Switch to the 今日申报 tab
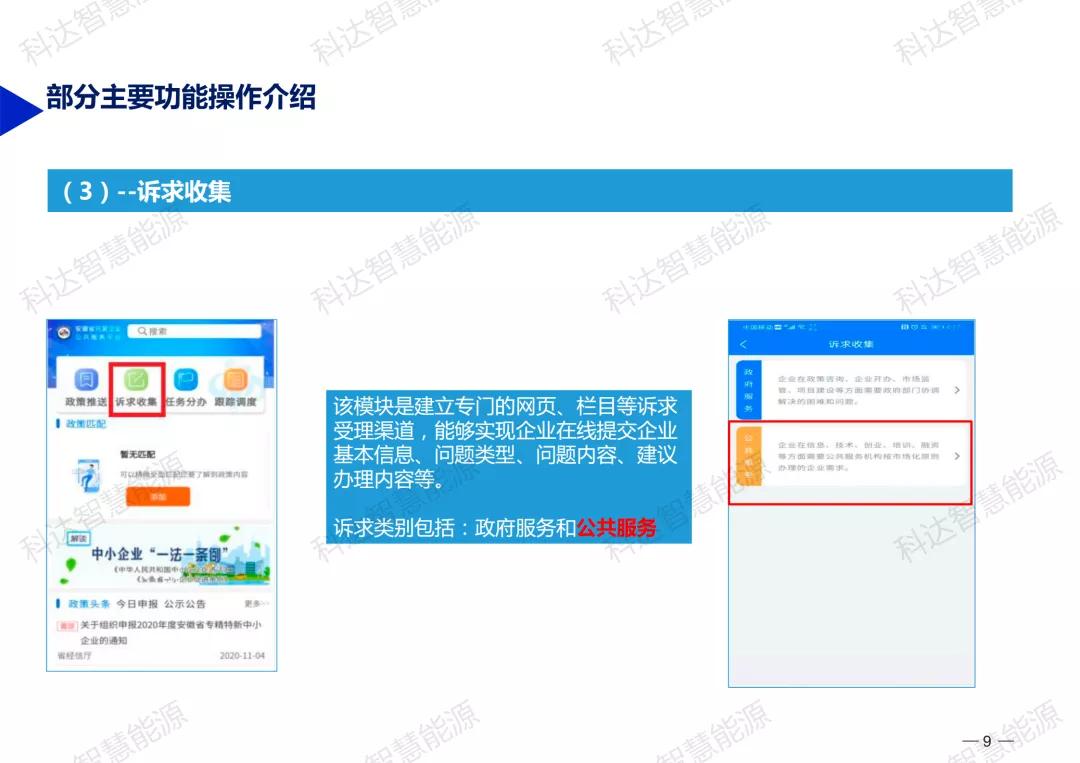Screen dimensions: 1080x763 tap(136, 604)
